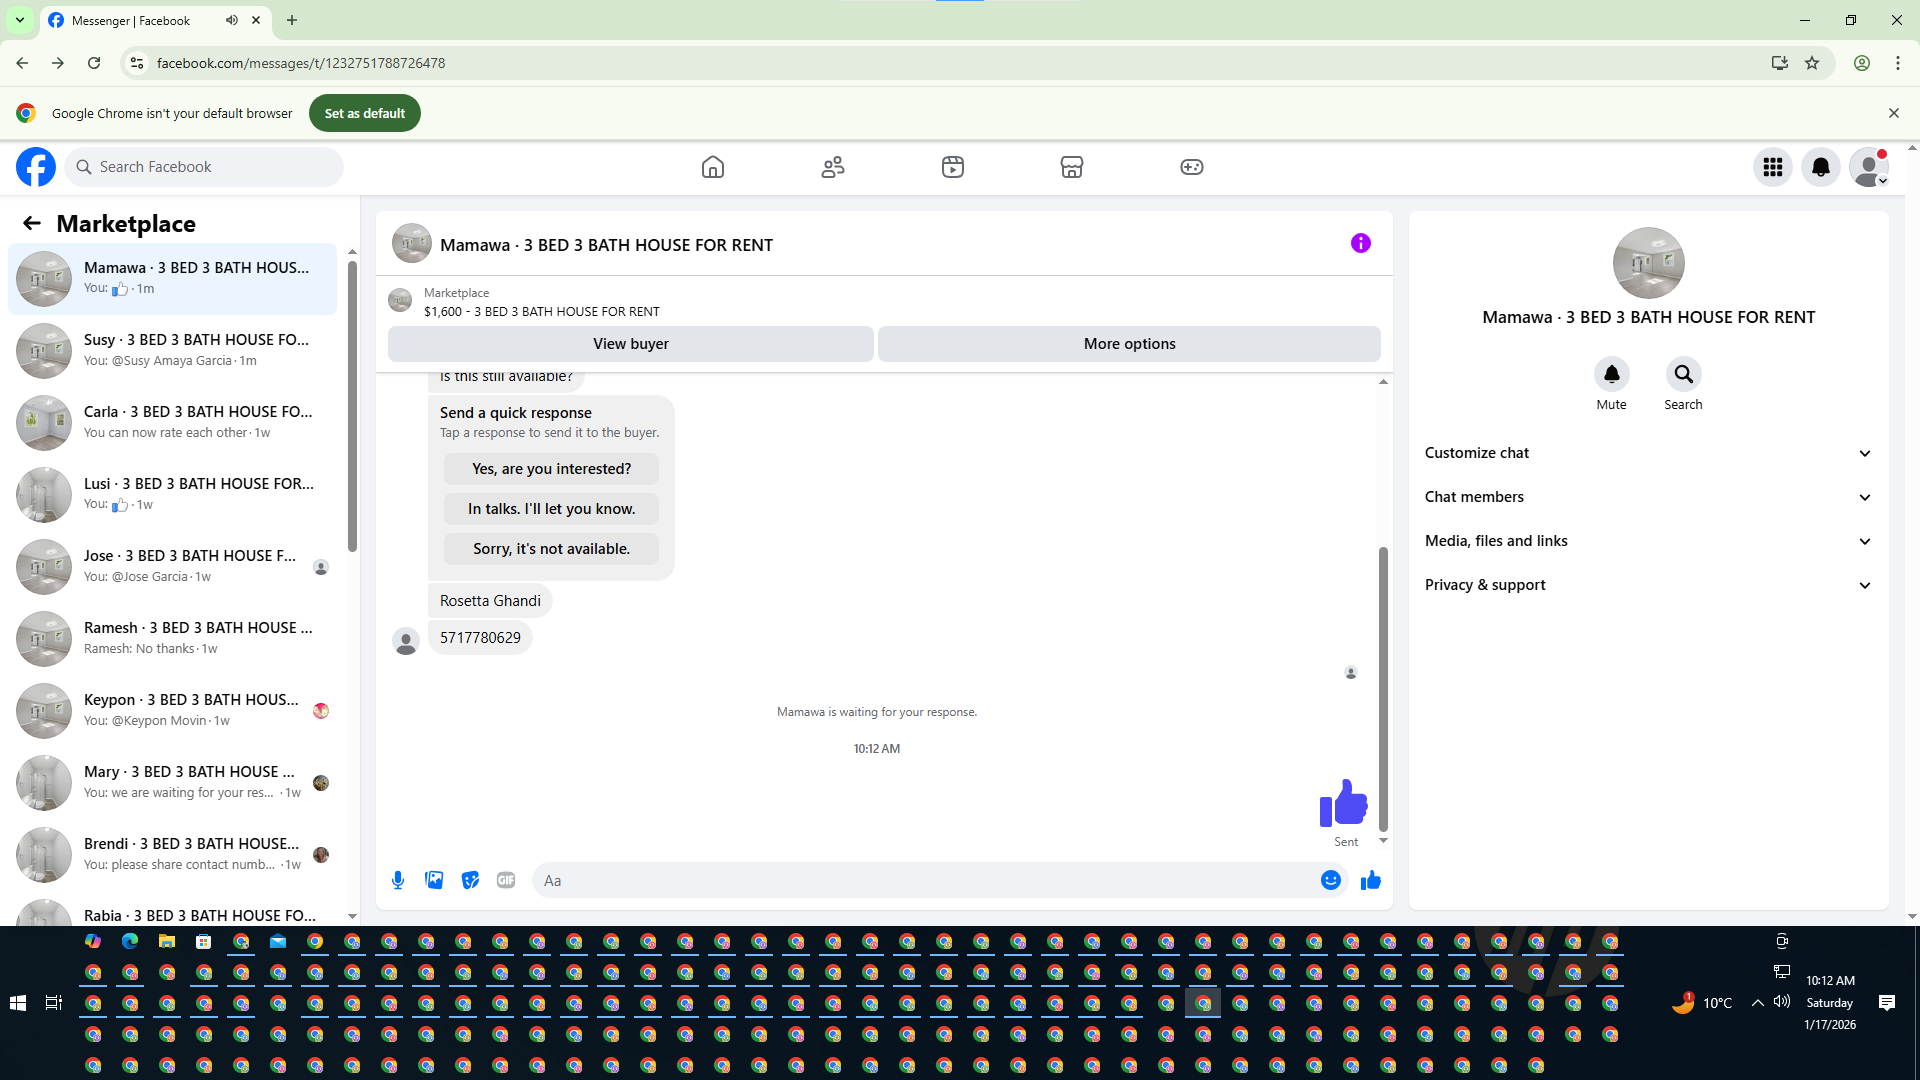Screen dimensions: 1920x1080
Task: Open Facebook notifications bell
Action: 1820,167
